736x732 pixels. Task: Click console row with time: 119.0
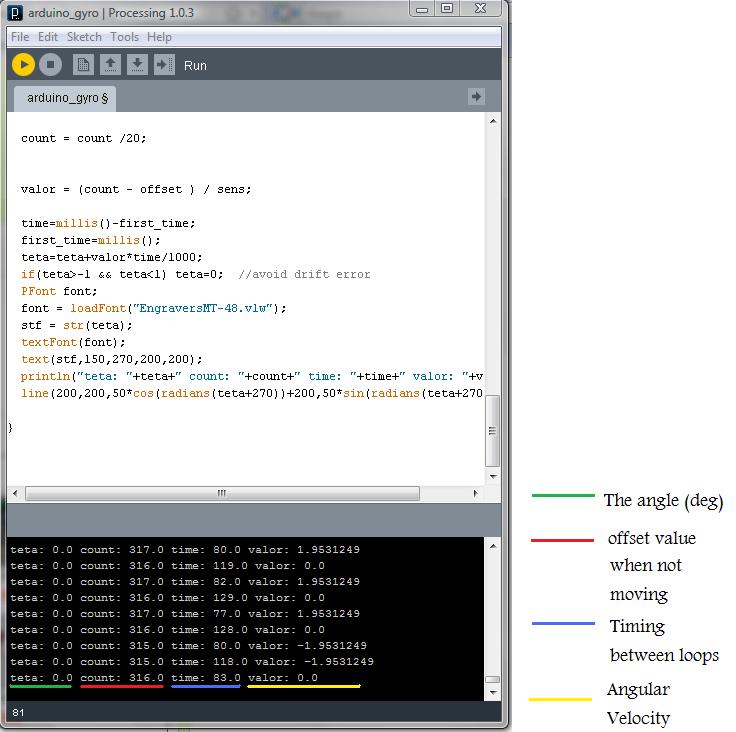point(168,566)
